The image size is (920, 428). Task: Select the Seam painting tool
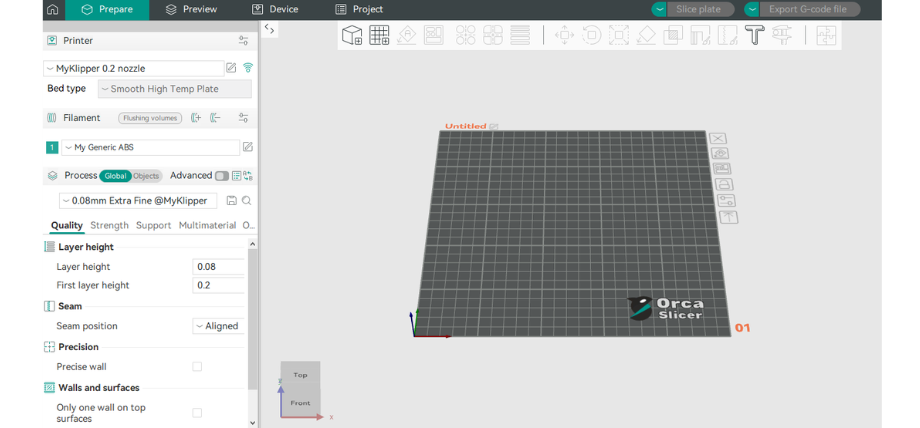[x=728, y=35]
